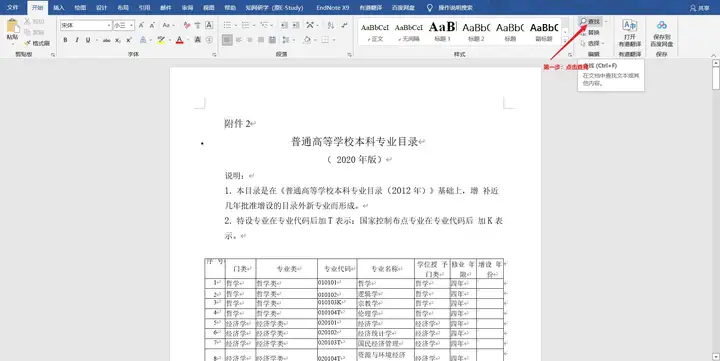720x361 pixels.
Task: Switch to the EndNote X9 tab
Action: point(333,8)
